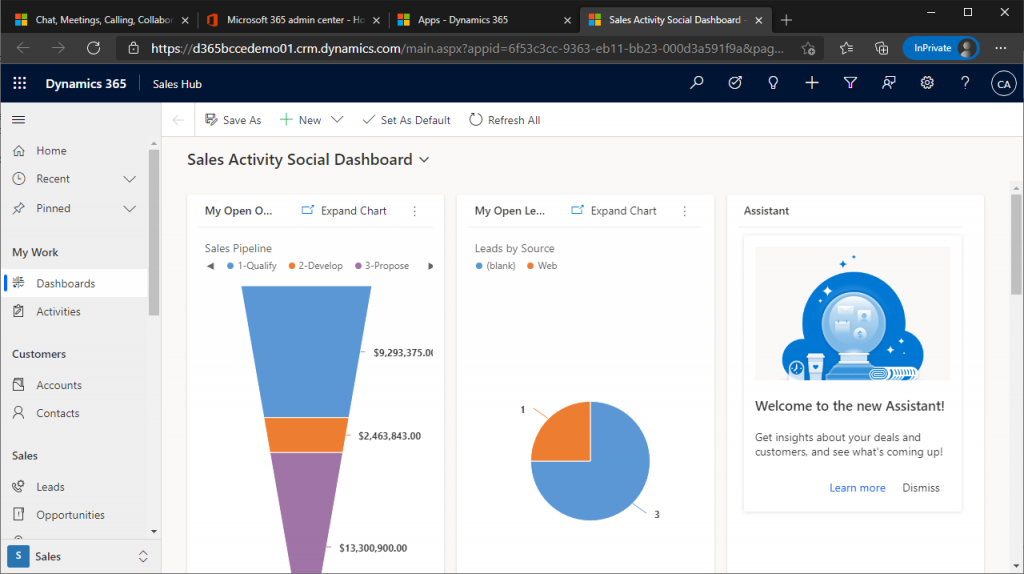
Task: Open dashboard selector chevron next to title
Action: [424, 160]
